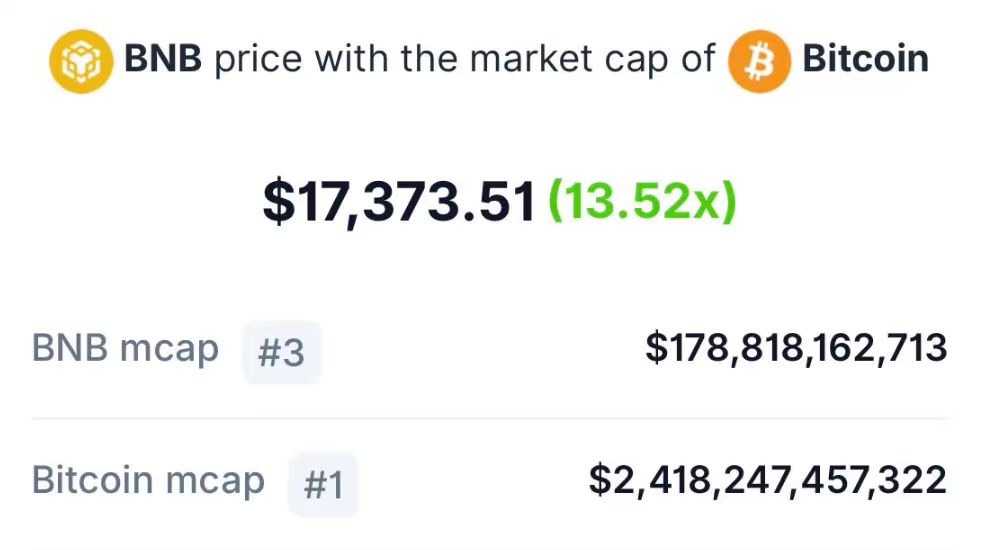Click the word 'of' before Bitcoin logo
Image resolution: width=983 pixels, height=550 pixels.
coord(698,58)
